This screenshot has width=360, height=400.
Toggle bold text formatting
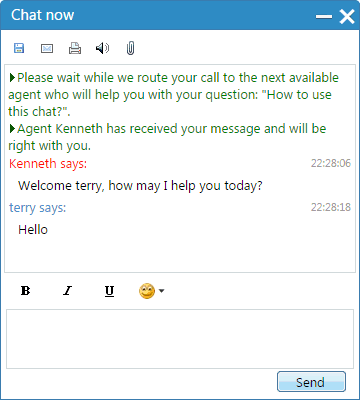(25, 291)
